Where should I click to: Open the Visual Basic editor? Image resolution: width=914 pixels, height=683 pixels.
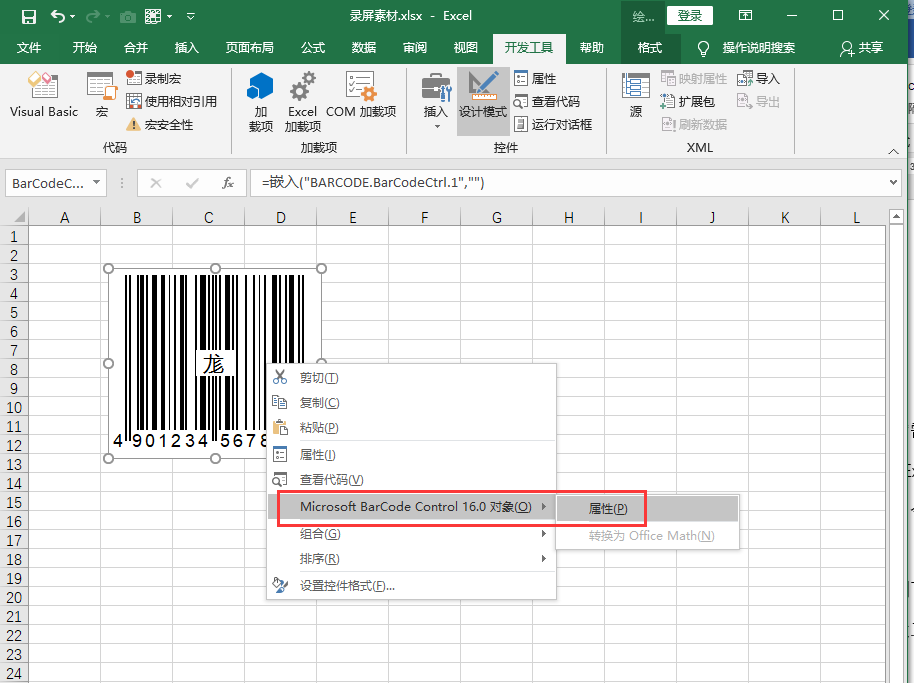(x=44, y=94)
